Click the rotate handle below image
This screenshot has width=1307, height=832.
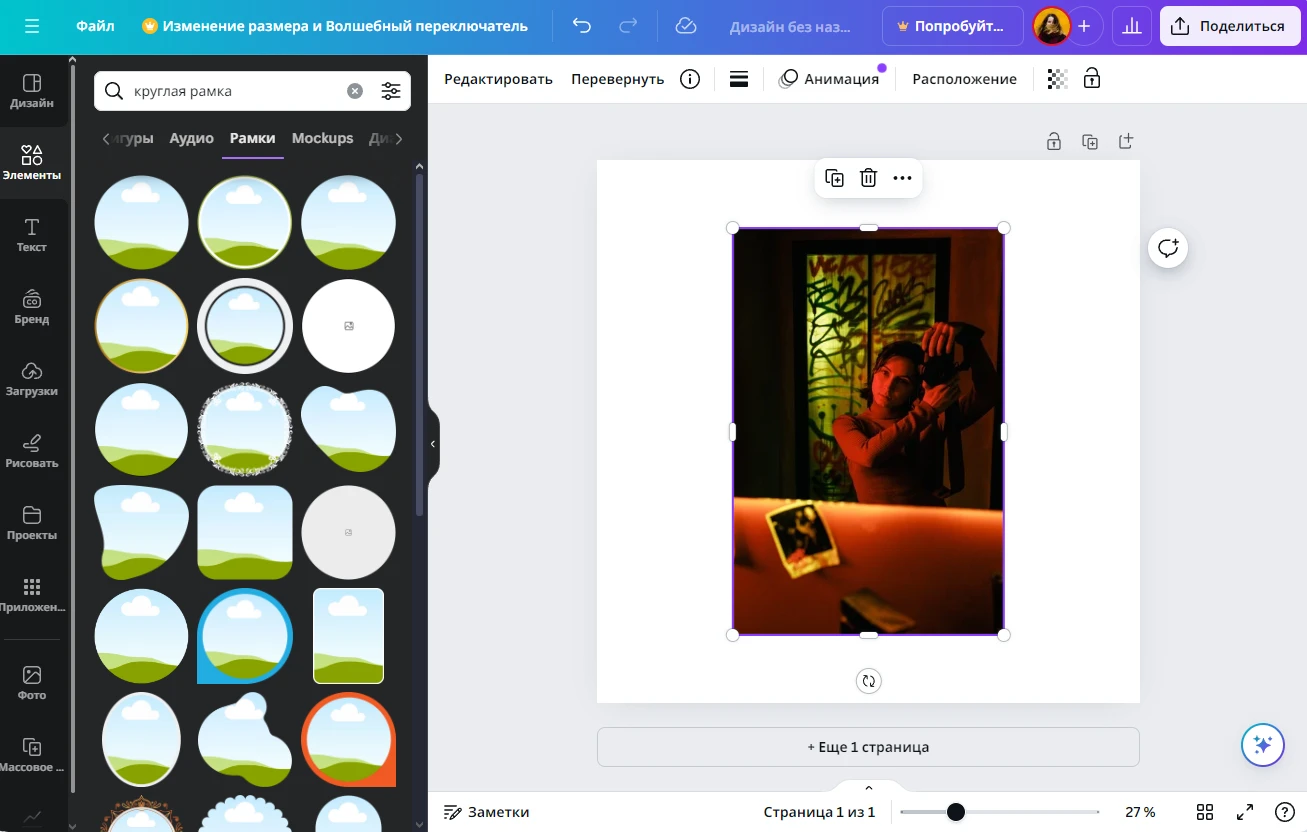point(868,681)
